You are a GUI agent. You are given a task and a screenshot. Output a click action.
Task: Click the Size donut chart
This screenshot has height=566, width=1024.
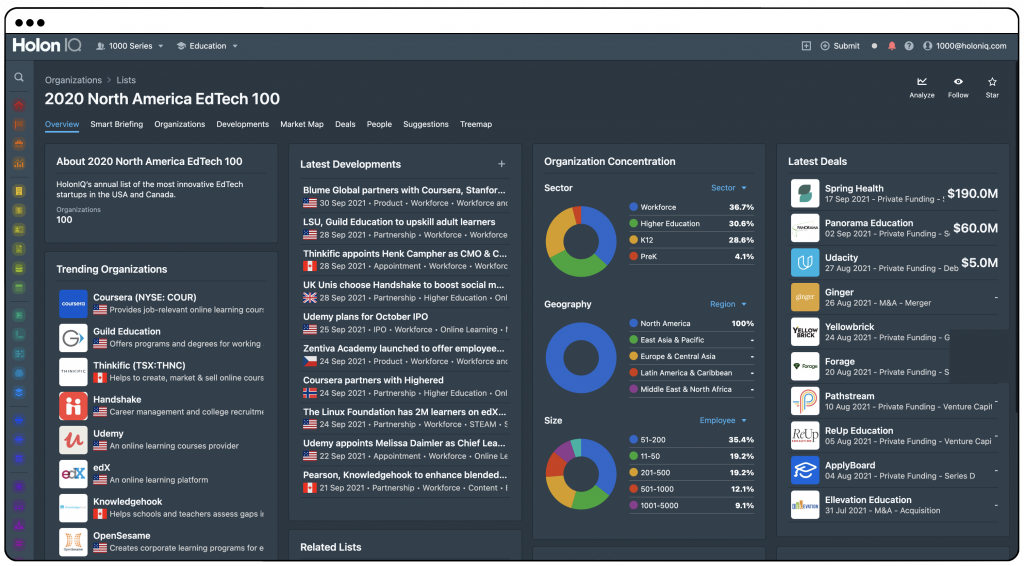(x=581, y=474)
